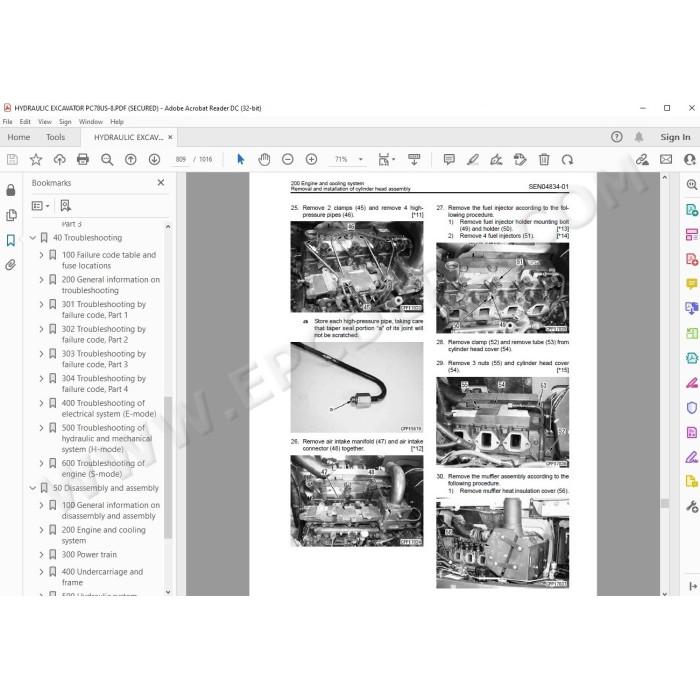Expand 400 Troubleshooting of electrical system
The width and height of the screenshot is (700, 700).
pos(42,403)
